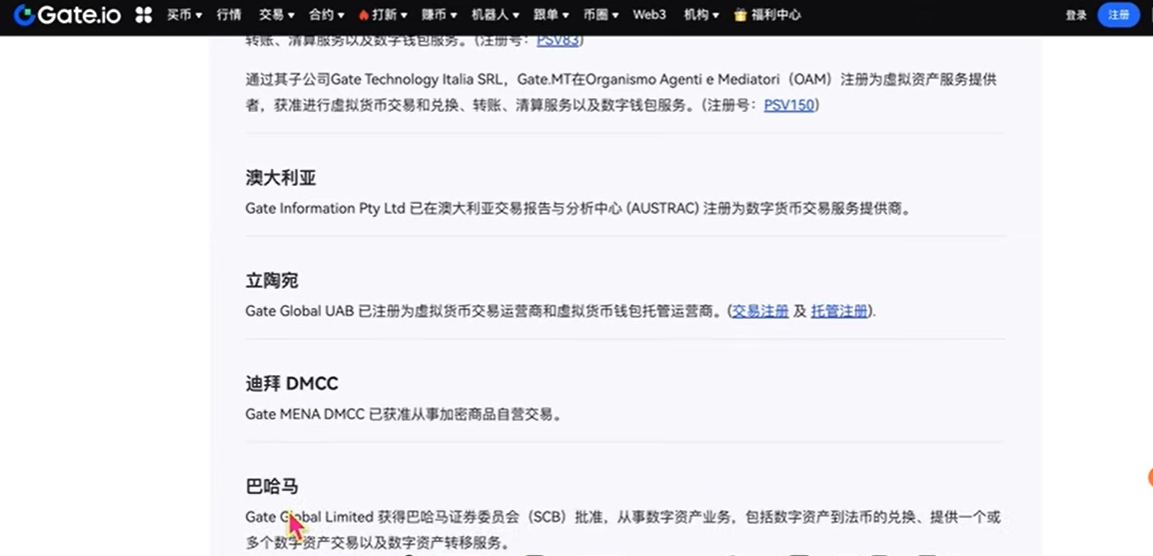The height and width of the screenshot is (556, 1153).
Task: Click the Gate Information Pty Ltd text
Action: (x=326, y=208)
